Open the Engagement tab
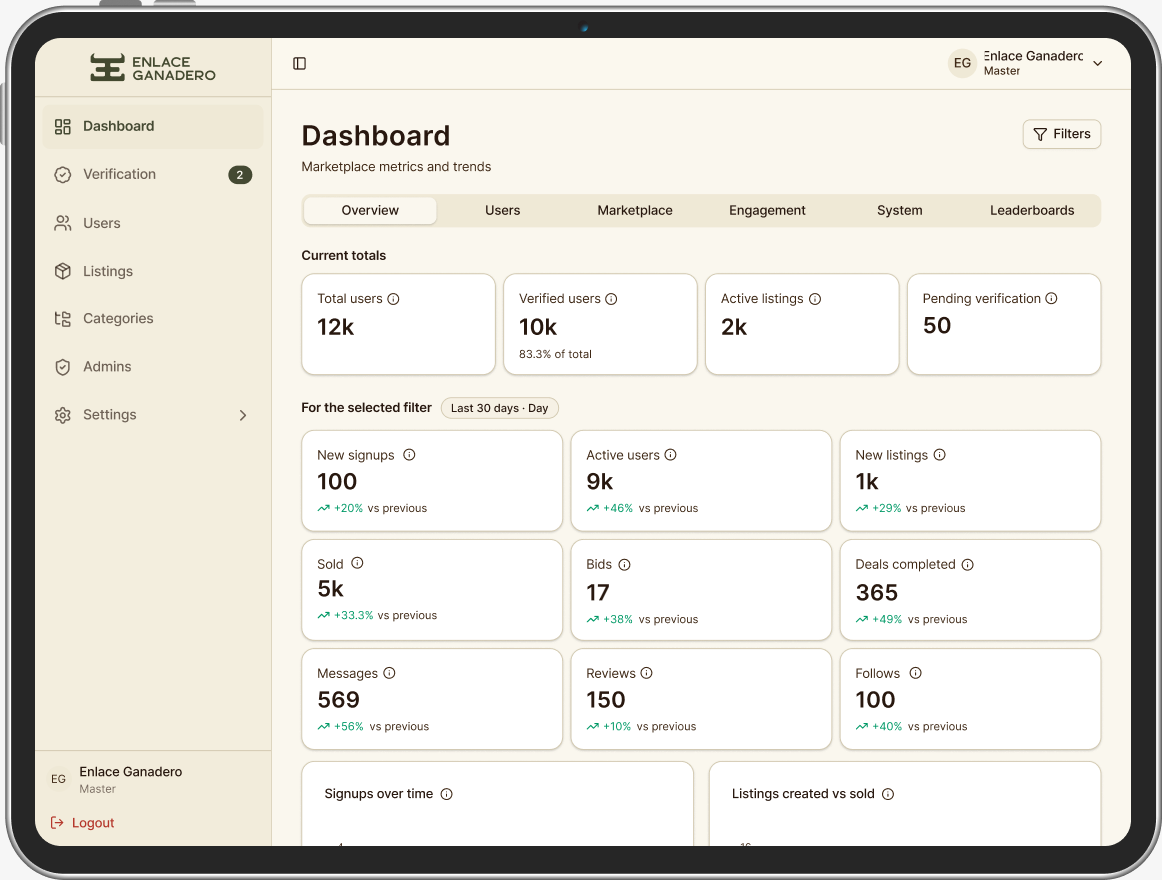 pos(767,211)
